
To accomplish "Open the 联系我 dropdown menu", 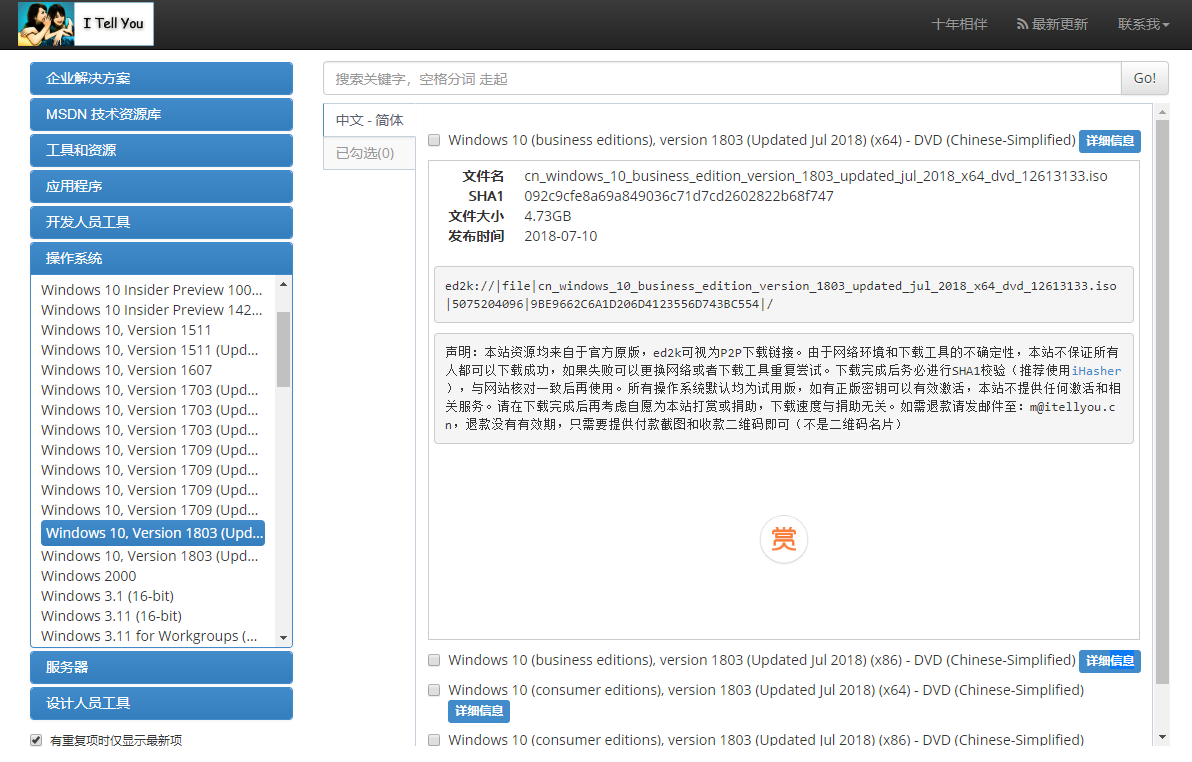I will tap(1143, 24).
